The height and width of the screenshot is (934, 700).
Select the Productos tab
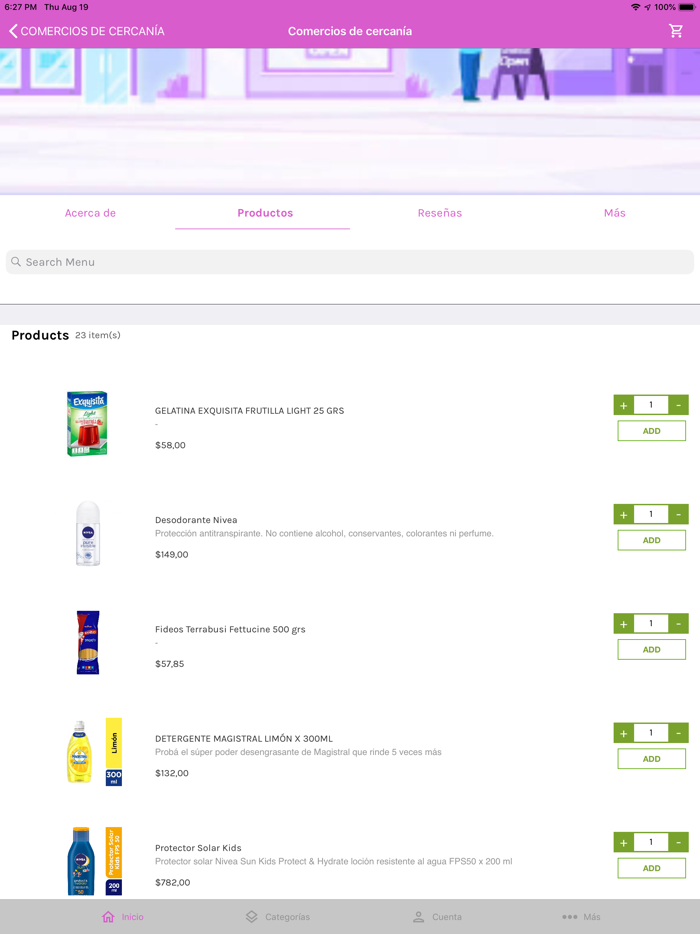pyautogui.click(x=265, y=213)
